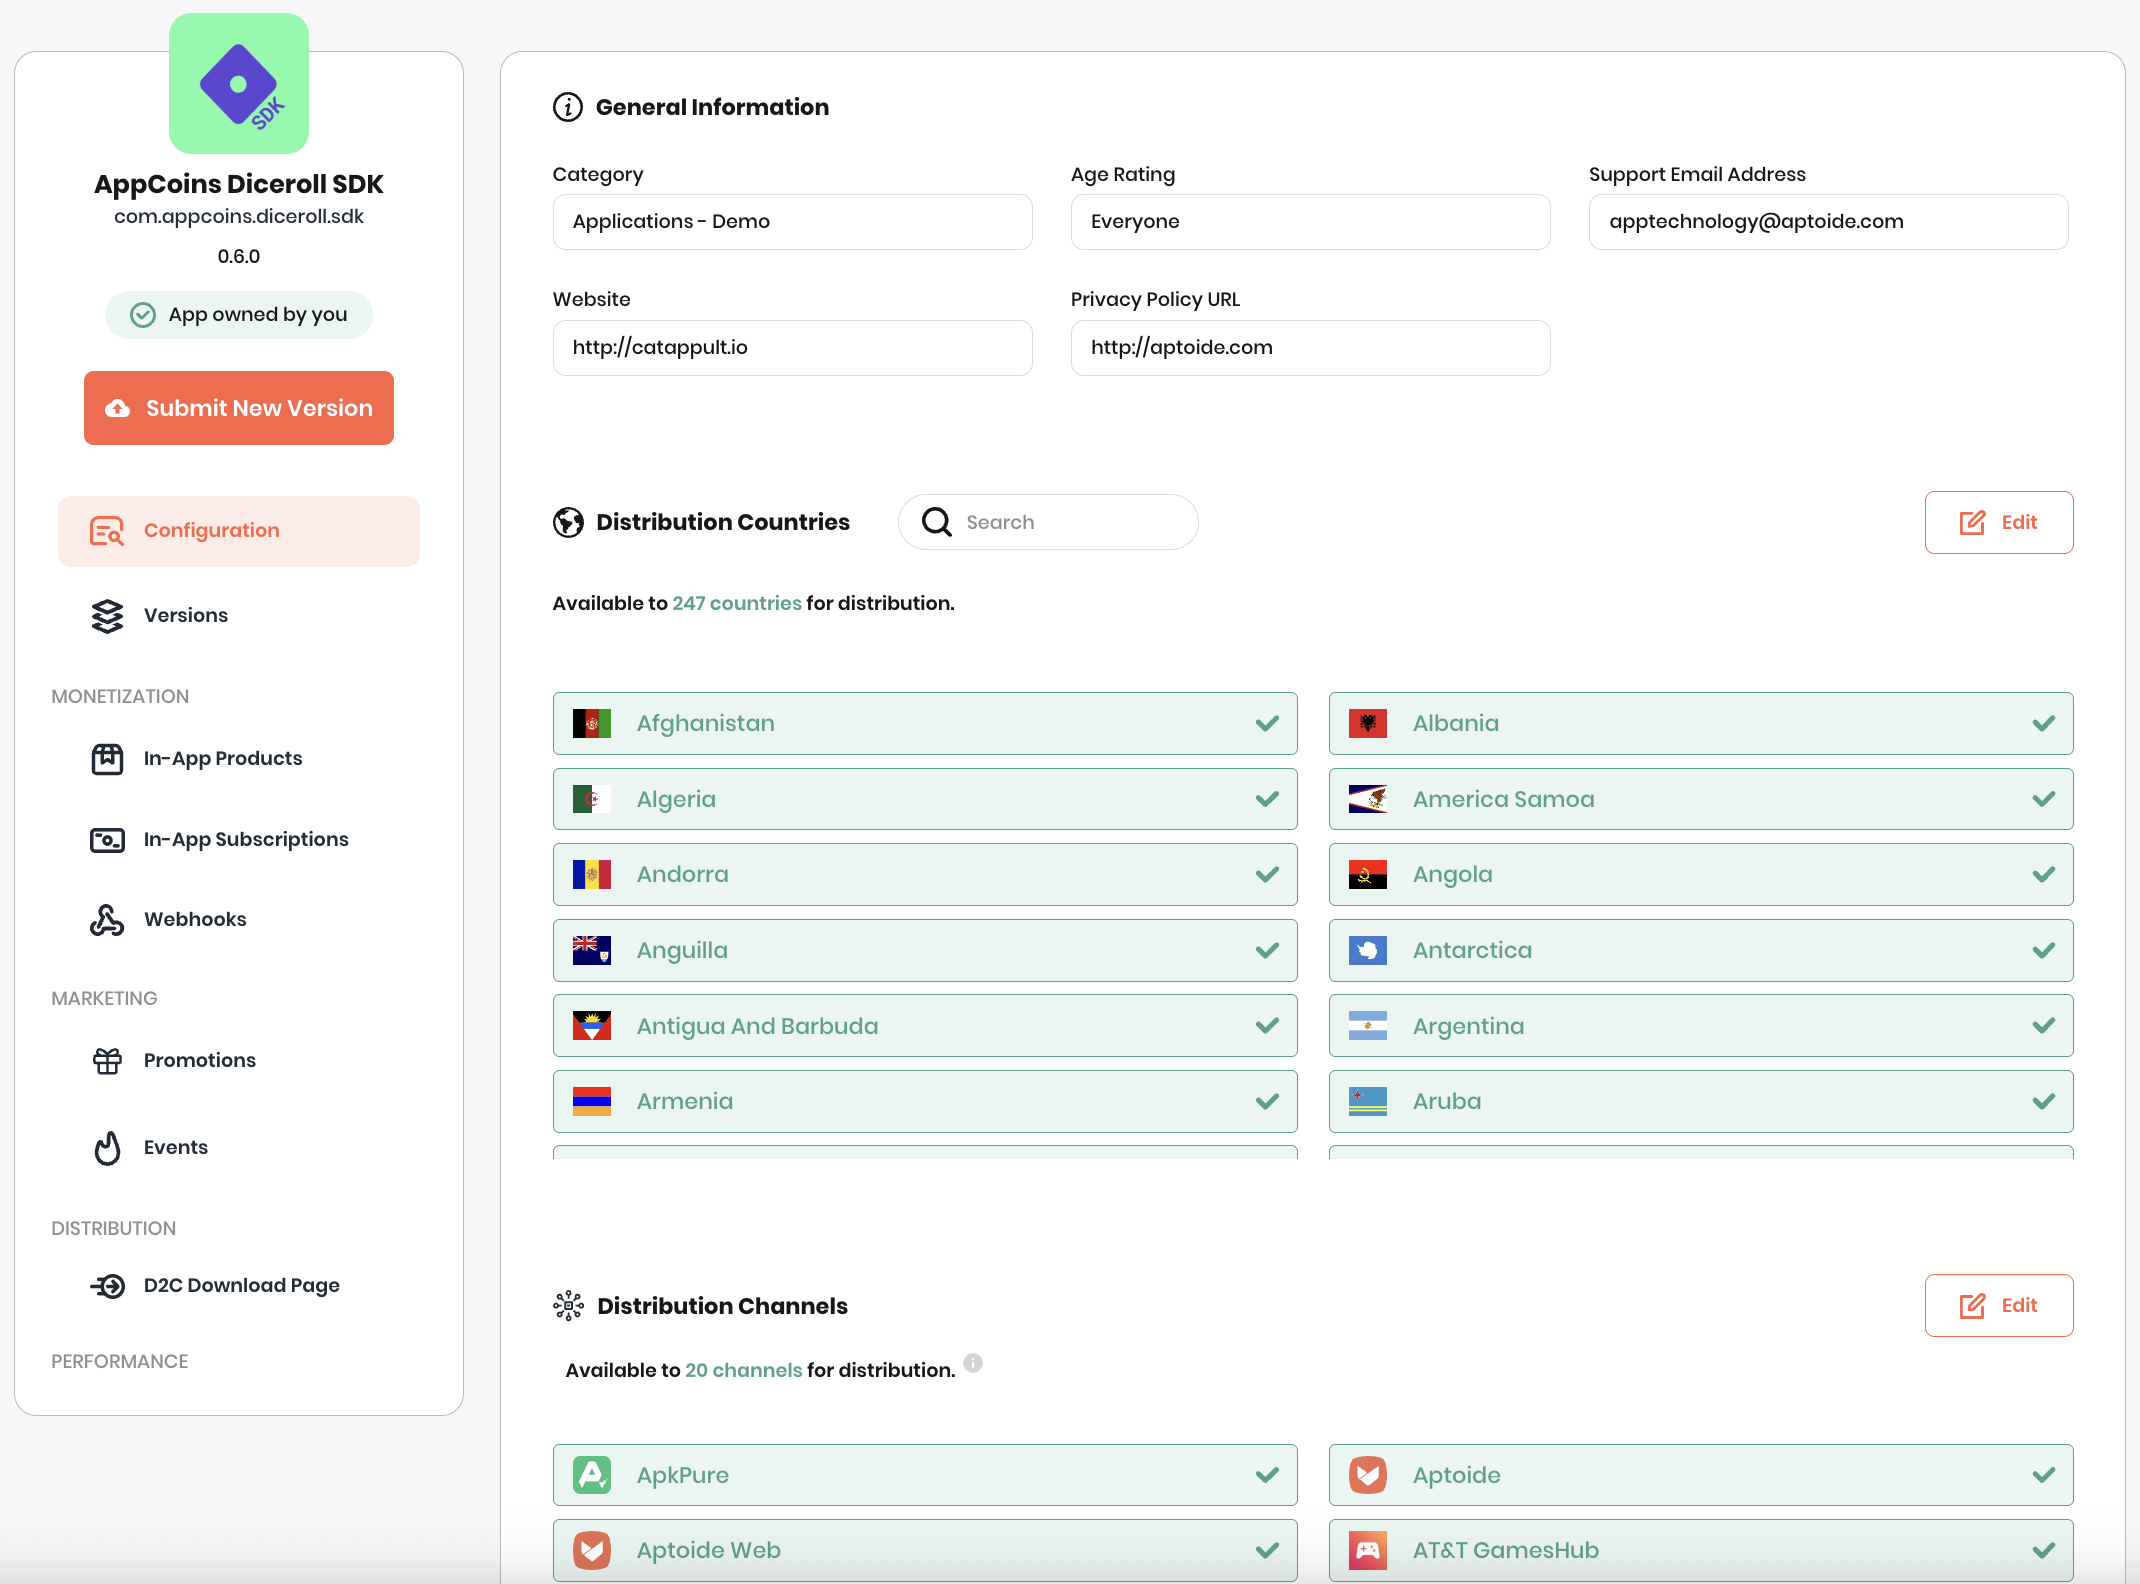Click the General Information info icon

click(x=568, y=107)
